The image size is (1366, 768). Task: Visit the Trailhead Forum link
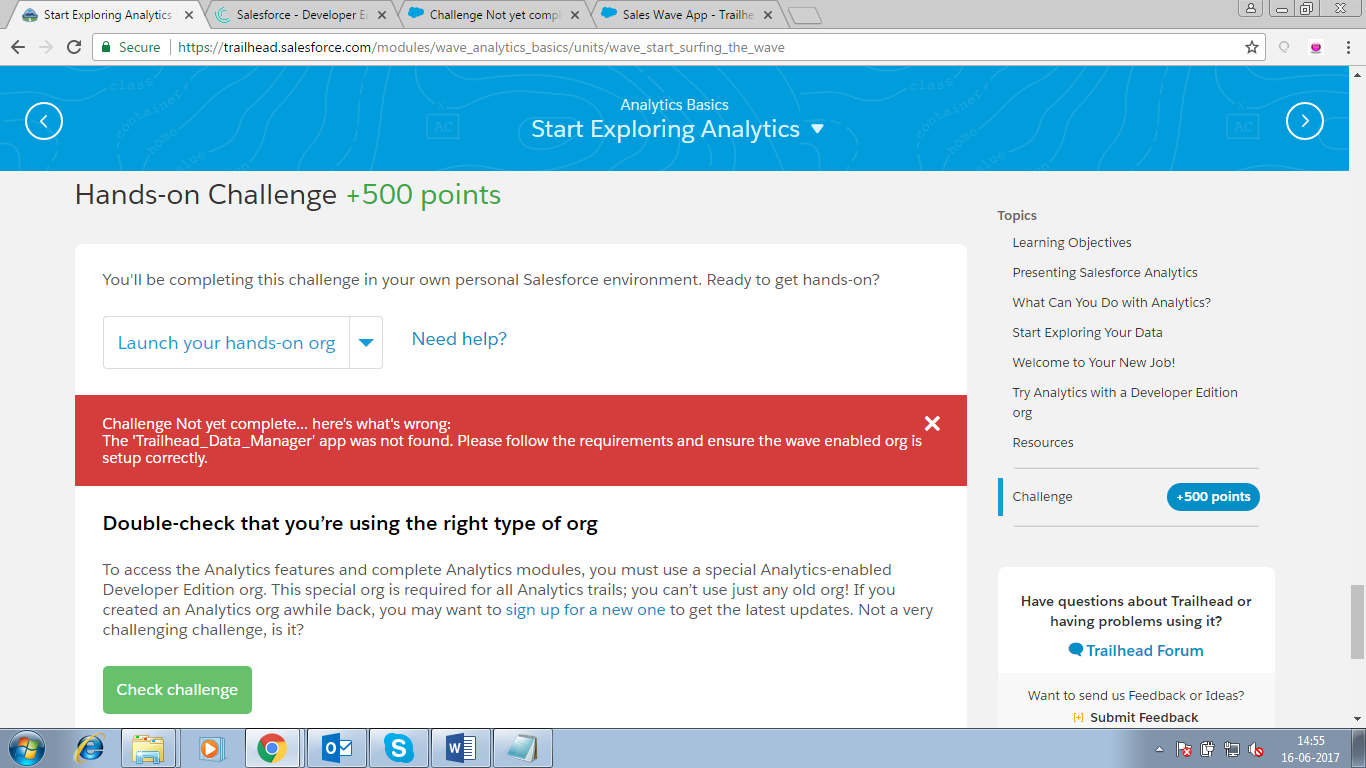click(x=1145, y=650)
